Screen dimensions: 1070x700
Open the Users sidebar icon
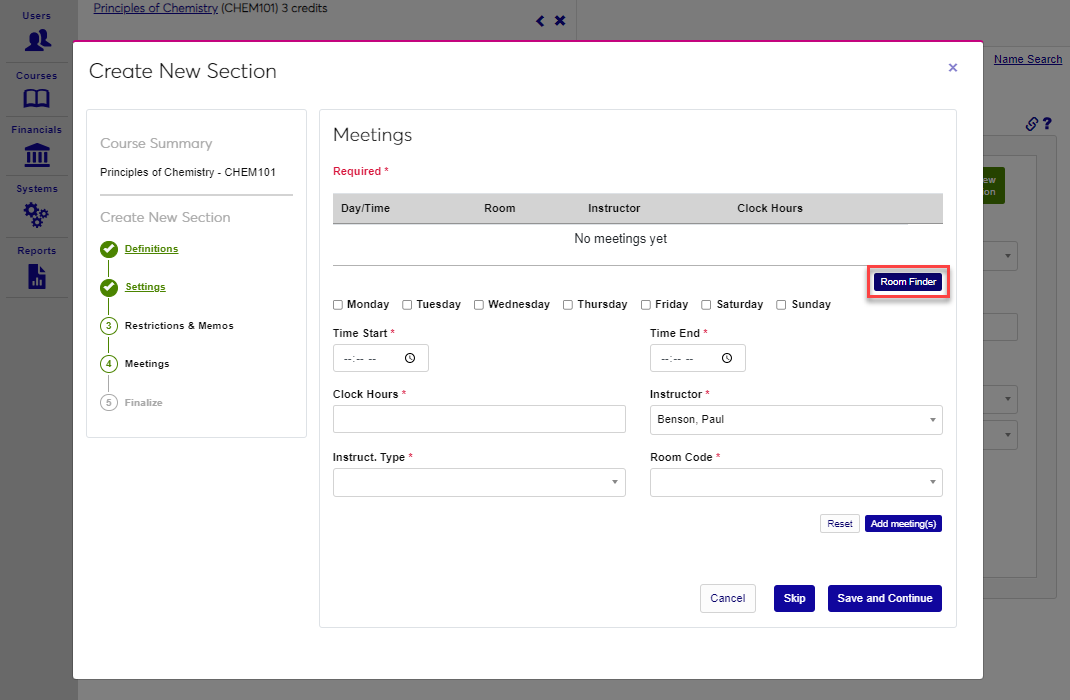[37, 40]
